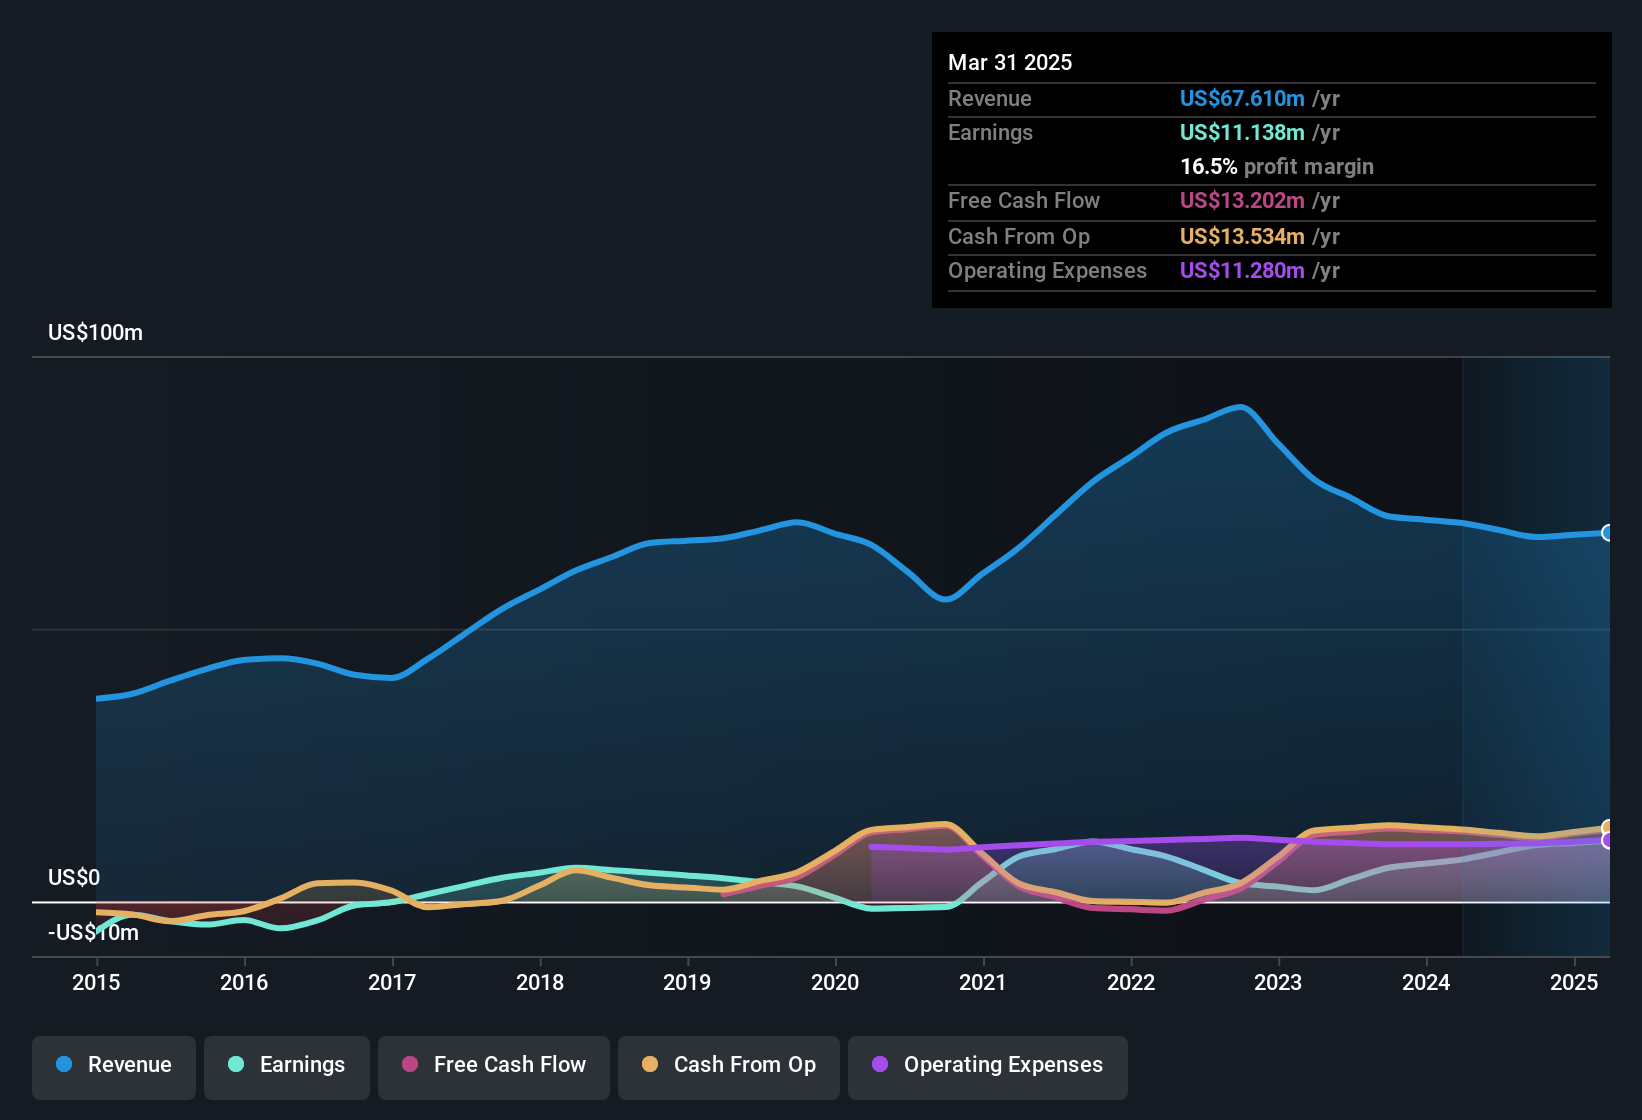1642x1120 pixels.
Task: Click the US$13.202m Free Cash Flow value
Action: 1242,200
